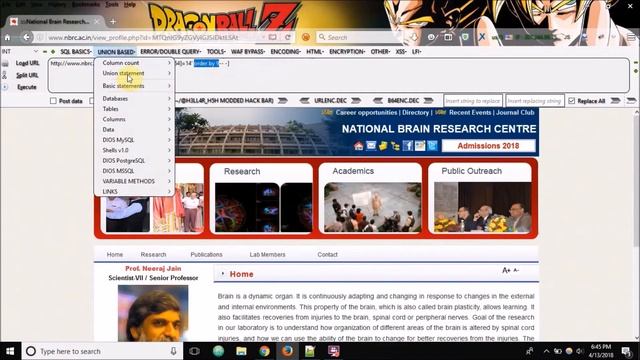The height and width of the screenshot is (360, 640).
Task: Click the mail icon in NBRC header
Action: point(371,145)
